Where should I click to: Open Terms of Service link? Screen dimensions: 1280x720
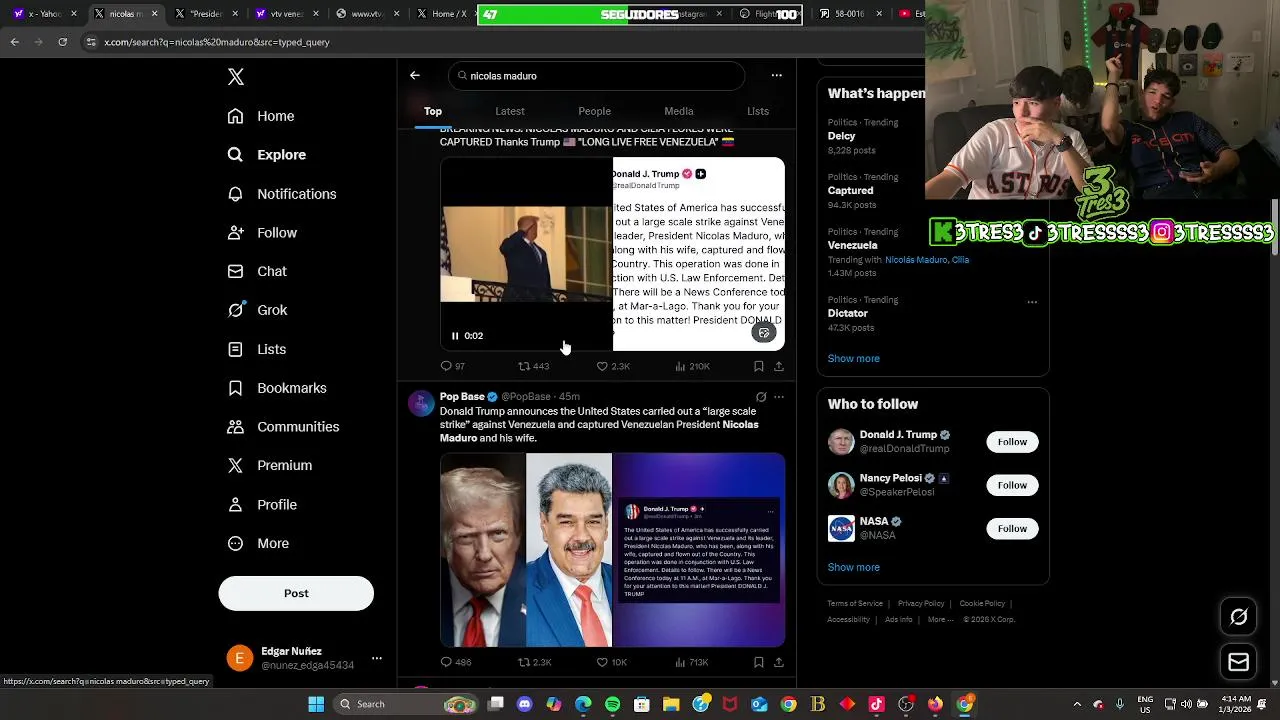(x=855, y=604)
